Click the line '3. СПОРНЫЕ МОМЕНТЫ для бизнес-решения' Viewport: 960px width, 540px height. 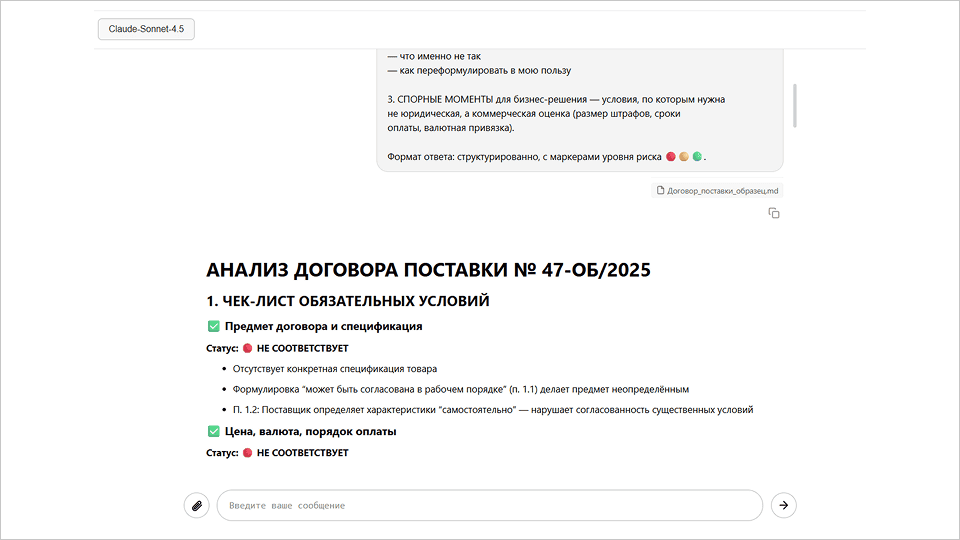tap(556, 99)
